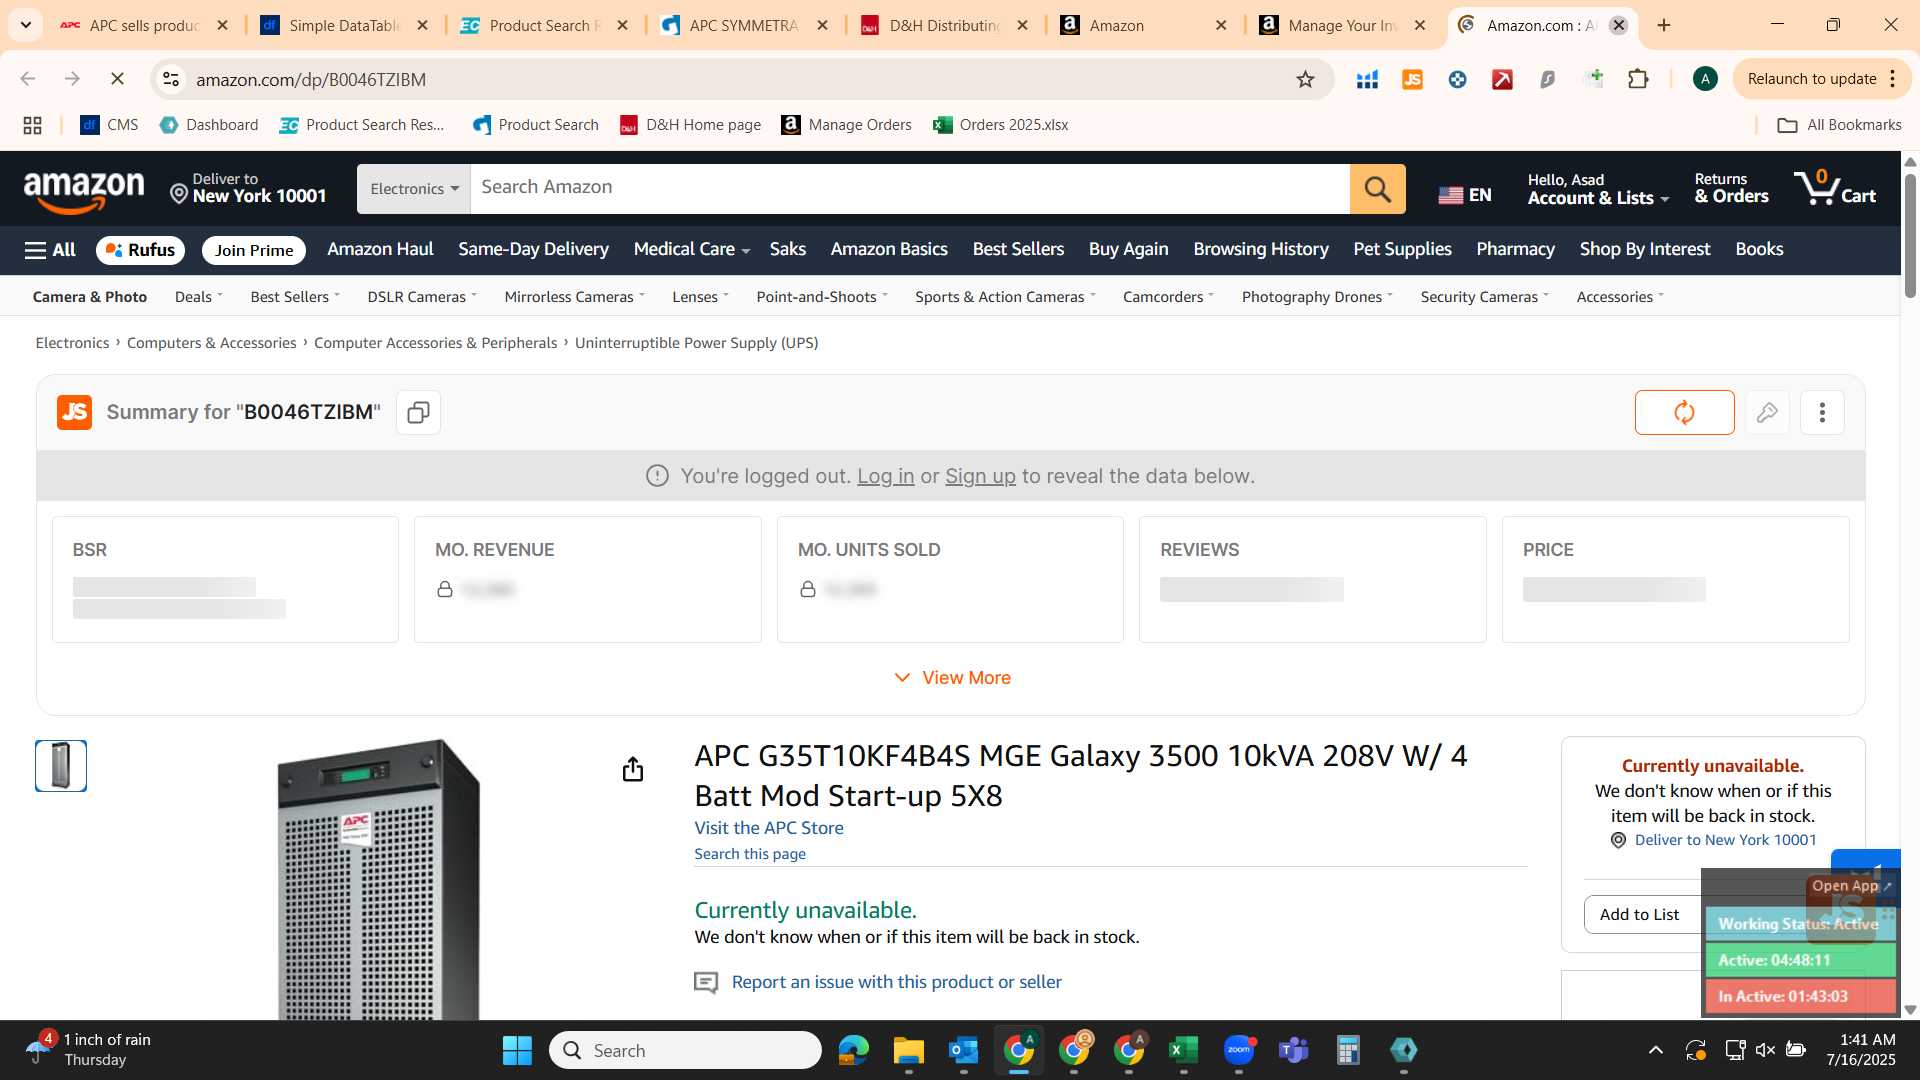
Task: Open File Explorer from taskbar
Action: click(x=908, y=1050)
